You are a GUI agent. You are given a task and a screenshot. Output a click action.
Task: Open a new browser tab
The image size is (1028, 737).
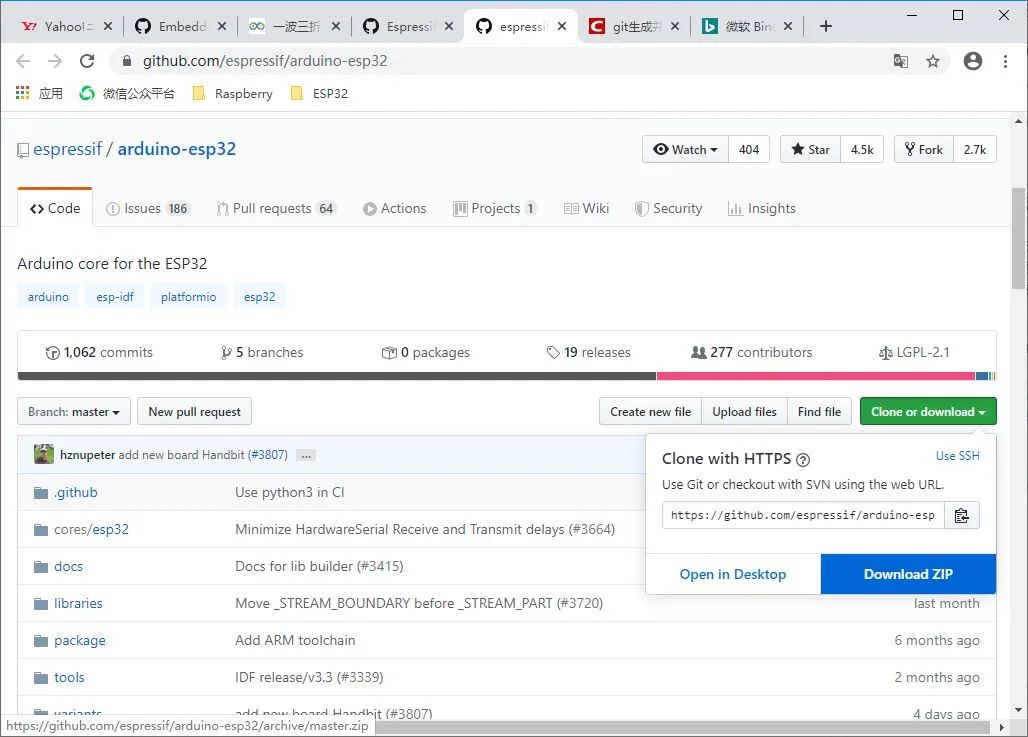825,26
